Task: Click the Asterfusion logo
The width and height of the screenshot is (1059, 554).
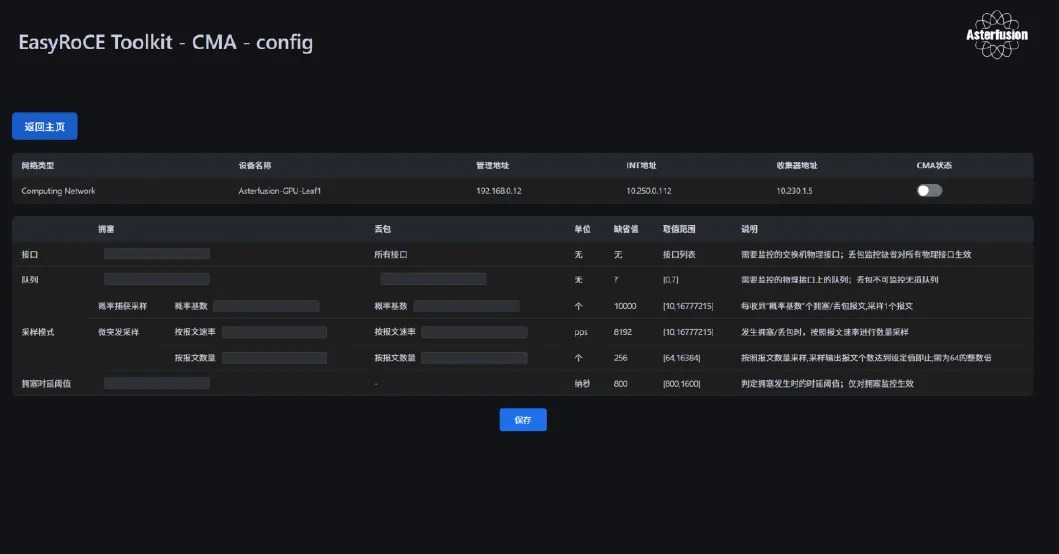Action: point(997,34)
